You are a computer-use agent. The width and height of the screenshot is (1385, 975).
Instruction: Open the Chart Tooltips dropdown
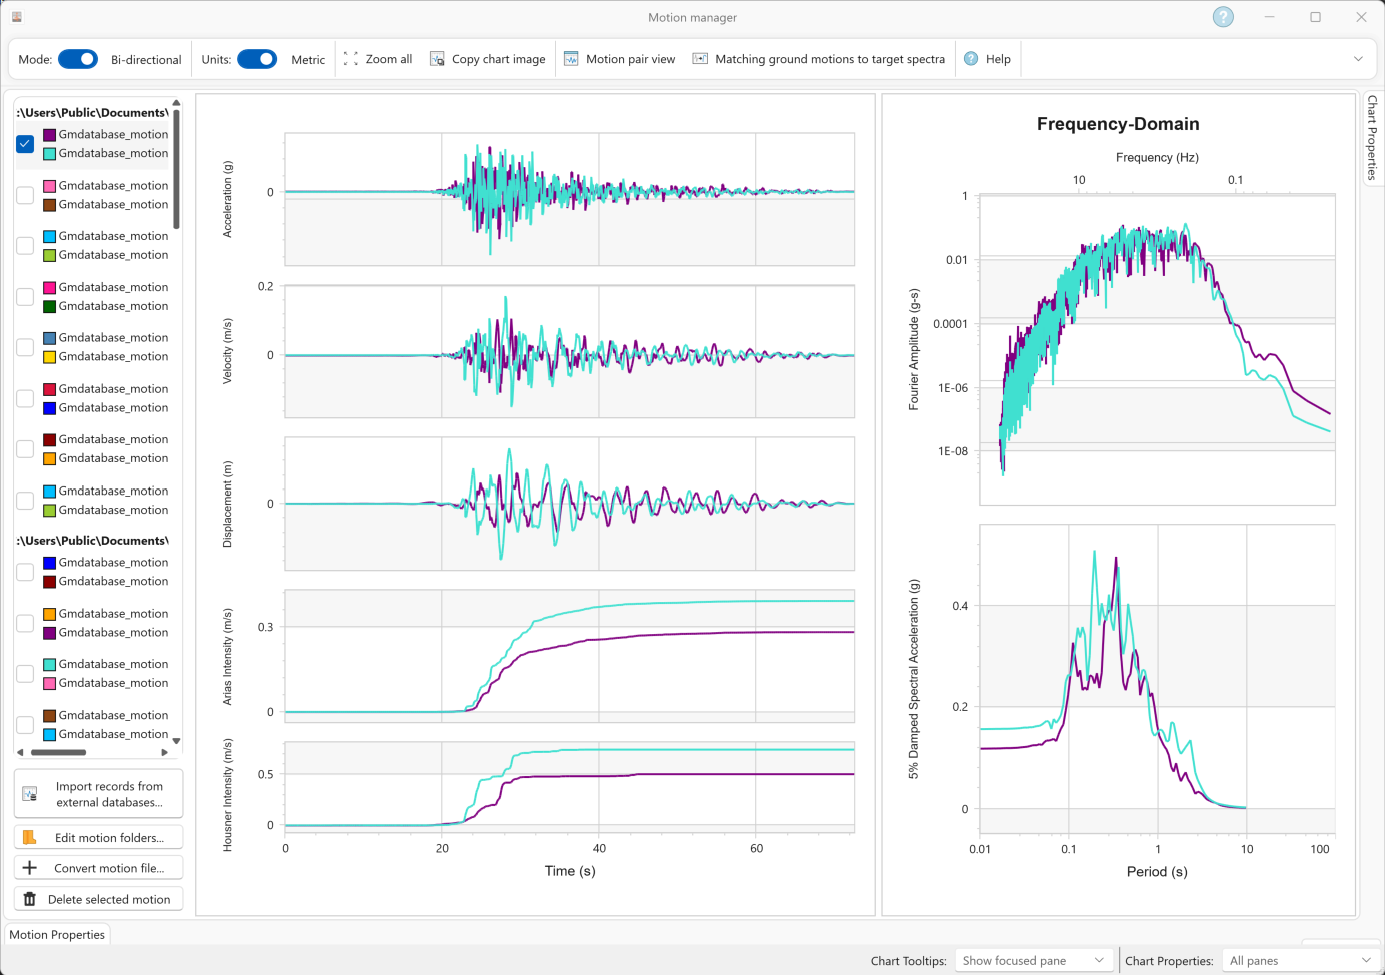coord(1034,960)
